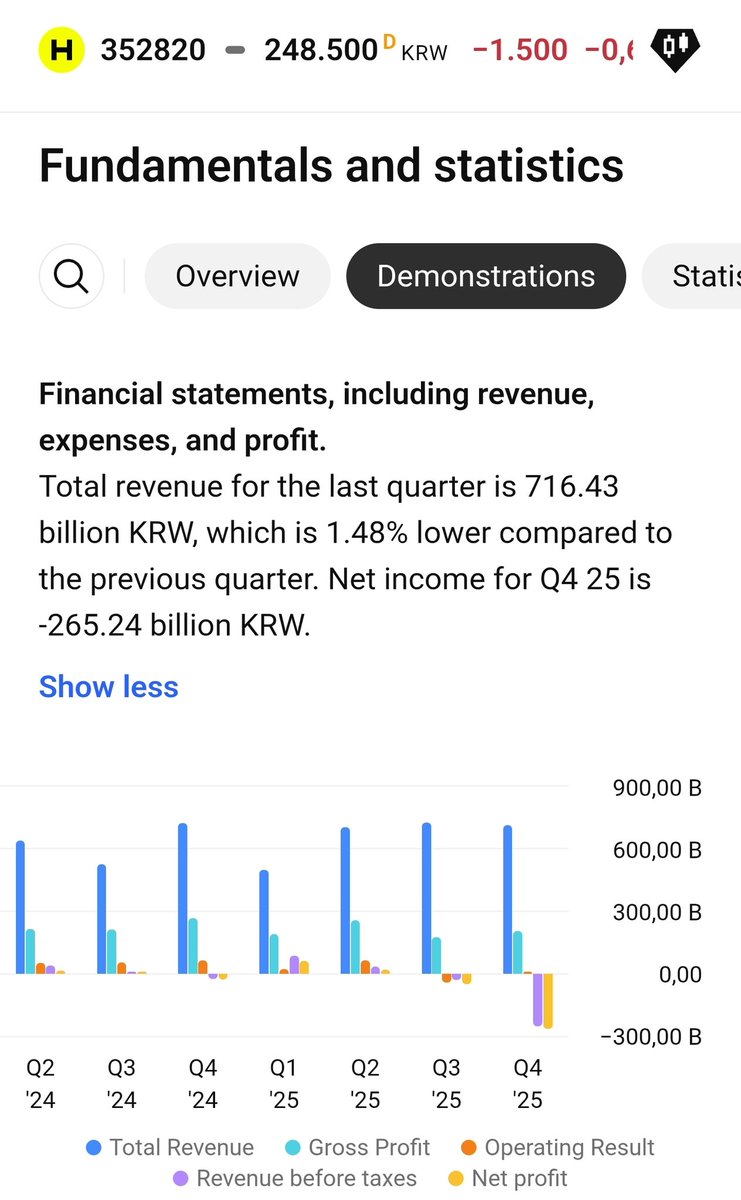Screen dimensions: 741x1200
Task: Open the Overview tab
Action: 237,276
